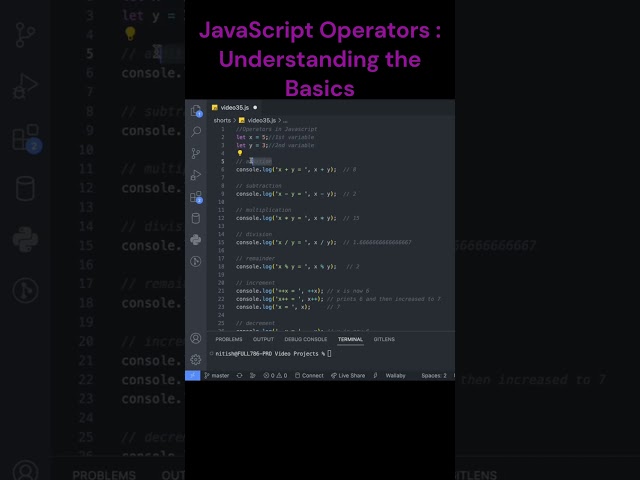Change indentation via Spaces: 2

[x=433, y=376]
